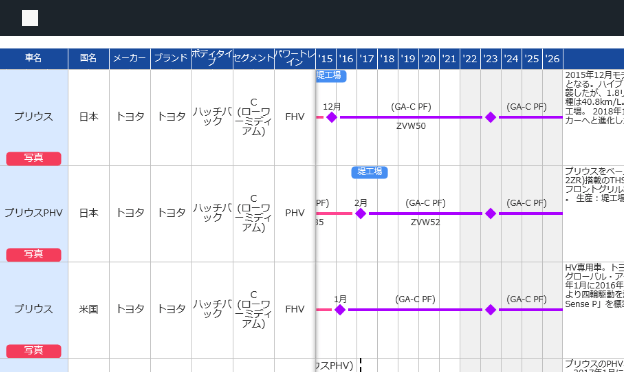624x372 pixels.
Task: Click the 2023 diamond marker in the プリウスPHV row
Action: click(491, 214)
